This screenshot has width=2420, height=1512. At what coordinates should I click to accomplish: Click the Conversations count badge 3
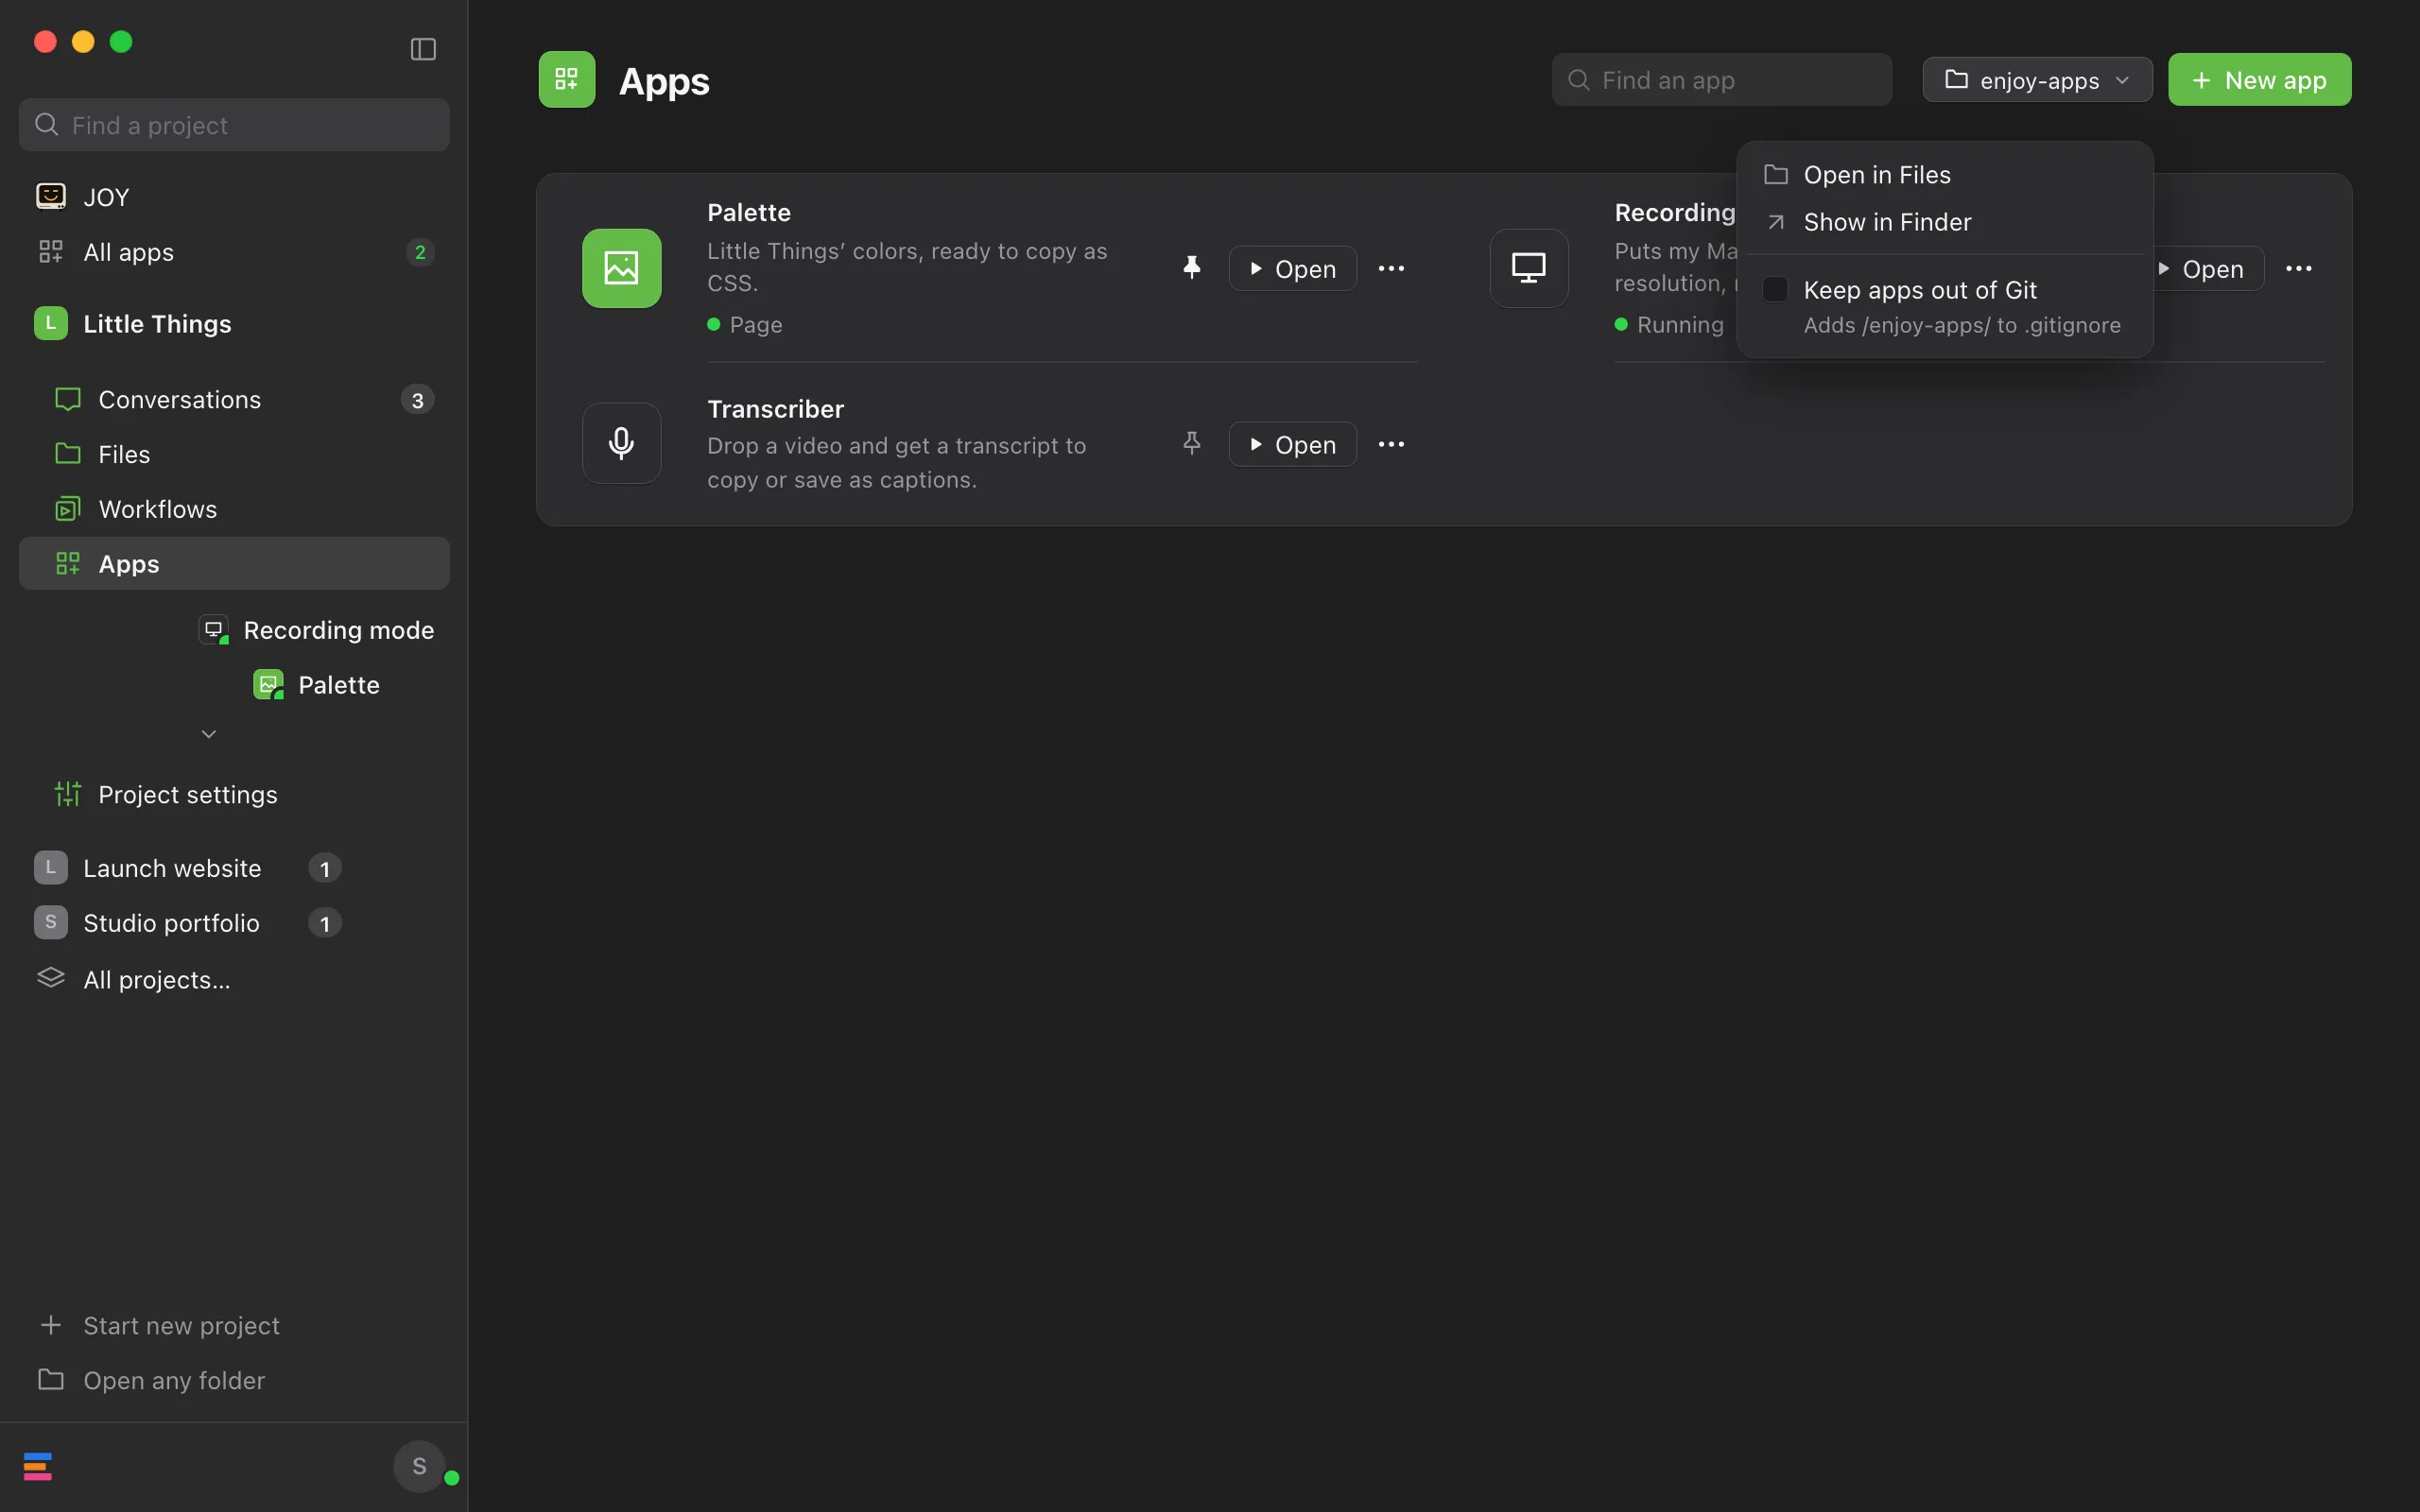[x=417, y=400]
